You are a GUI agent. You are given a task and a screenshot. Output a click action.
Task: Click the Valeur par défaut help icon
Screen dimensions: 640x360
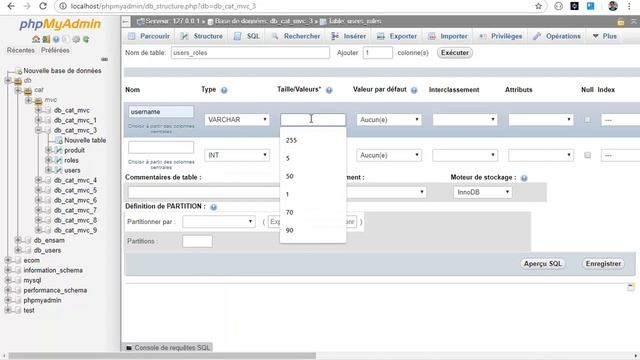click(x=414, y=90)
